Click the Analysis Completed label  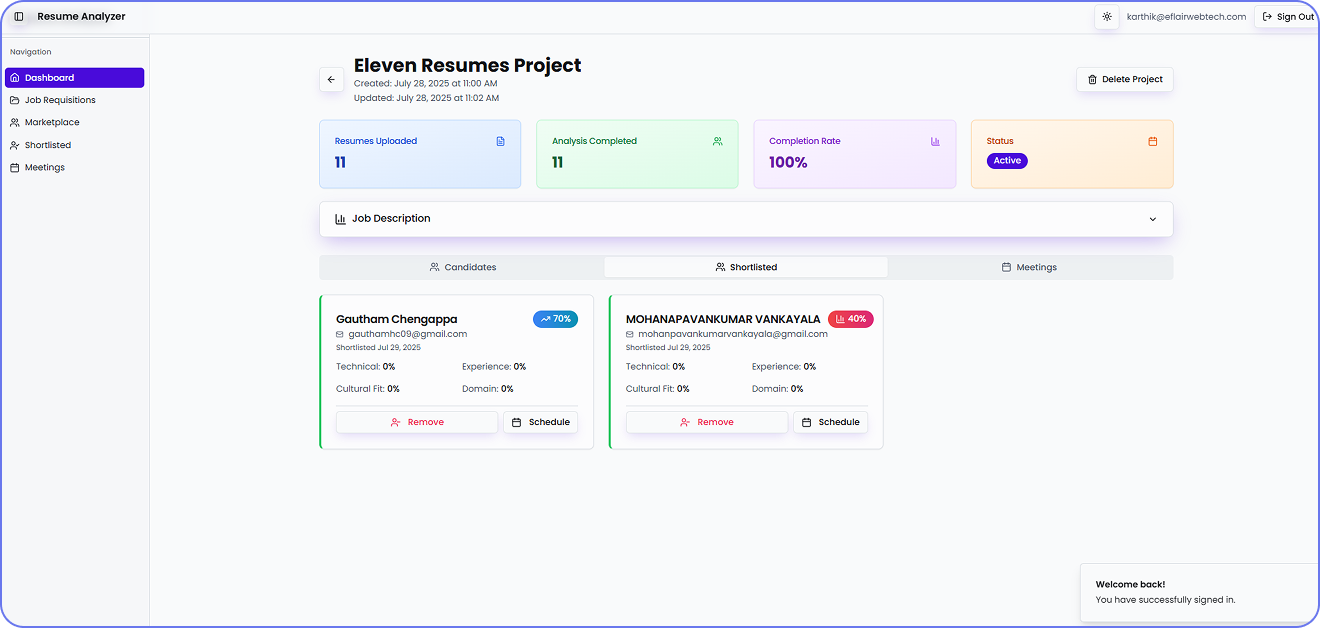(594, 141)
